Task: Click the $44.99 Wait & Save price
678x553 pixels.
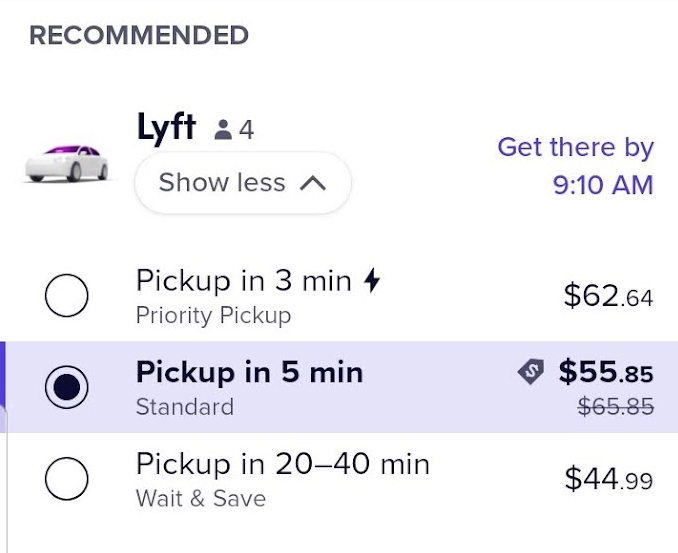Action: 608,480
